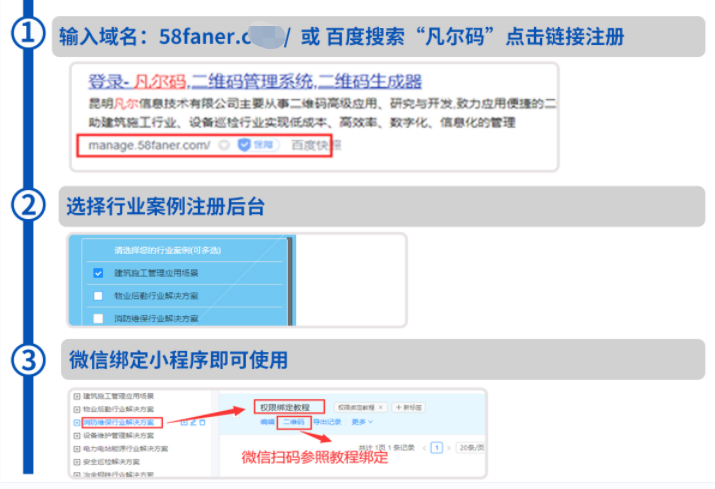
Task: Click the 微信绑定小程序即可使用 step heading
Action: 178,360
